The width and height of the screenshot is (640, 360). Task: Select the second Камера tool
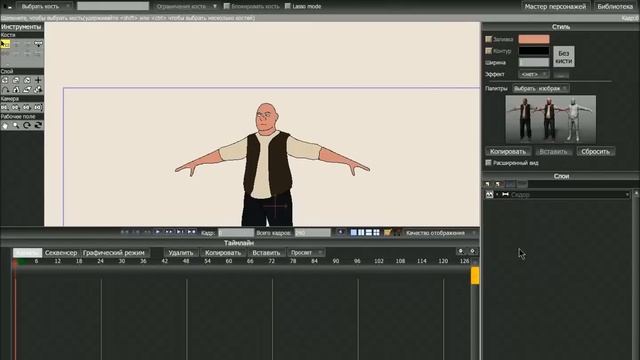(x=16, y=107)
